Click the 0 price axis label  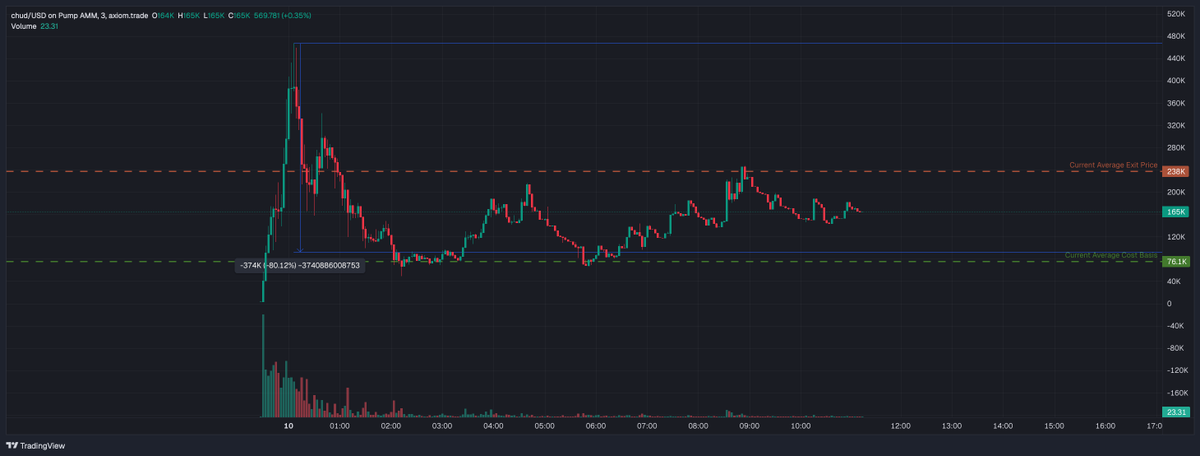click(x=1169, y=303)
